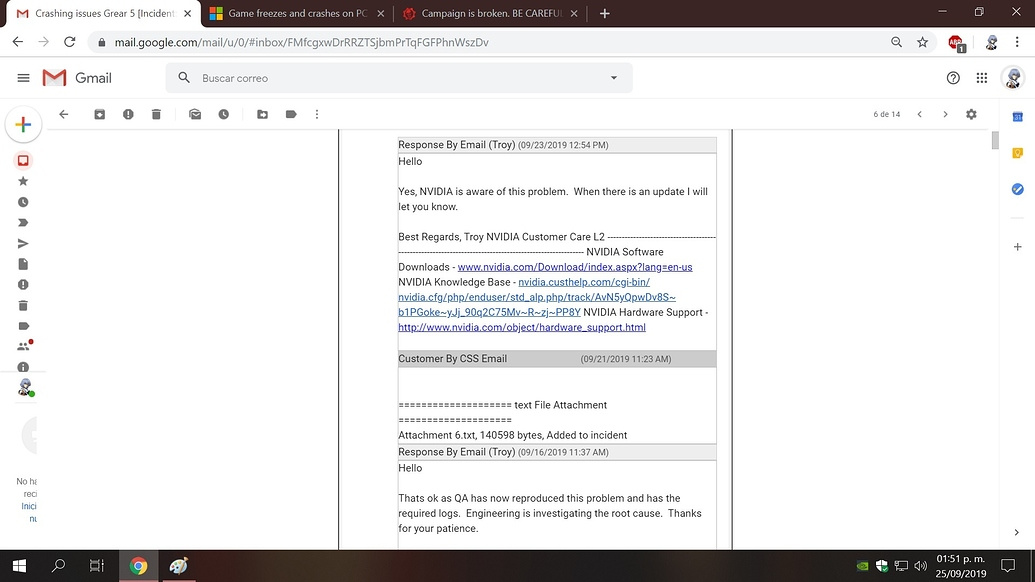This screenshot has width=1035, height=582.
Task: Open Important messages in the sidebar
Action: [x=23, y=222]
